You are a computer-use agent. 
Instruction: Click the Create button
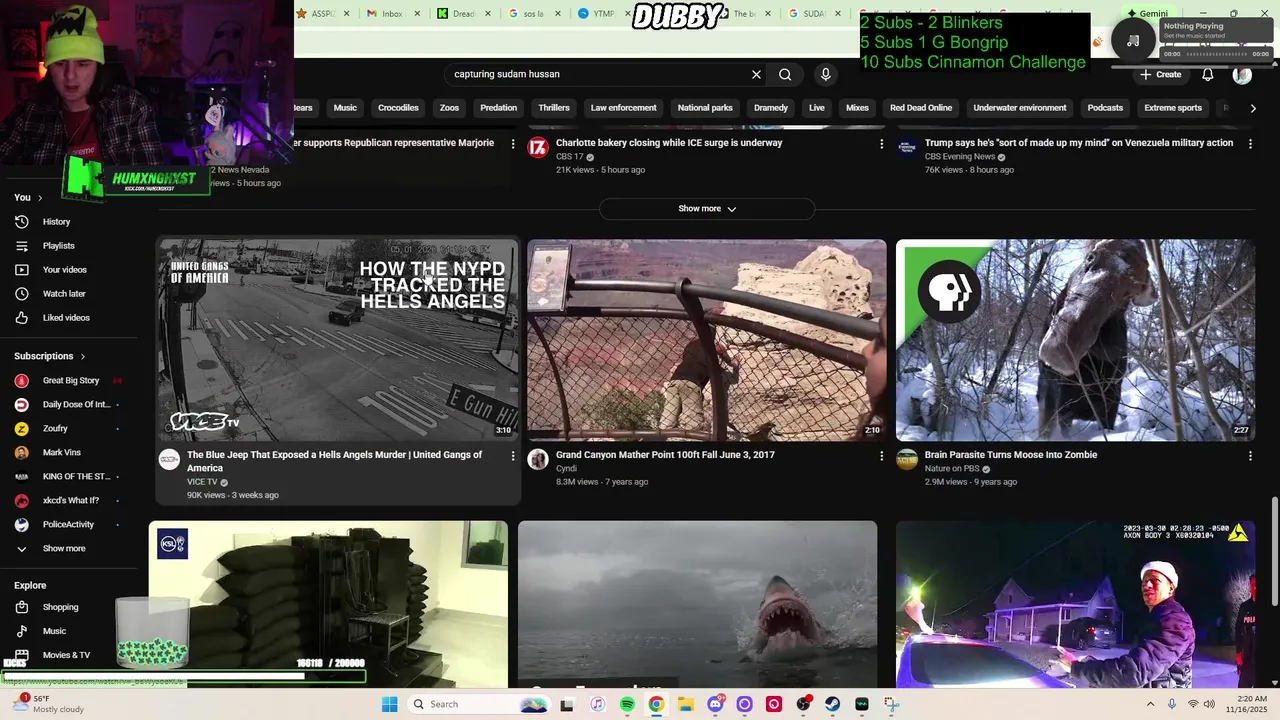point(1161,75)
